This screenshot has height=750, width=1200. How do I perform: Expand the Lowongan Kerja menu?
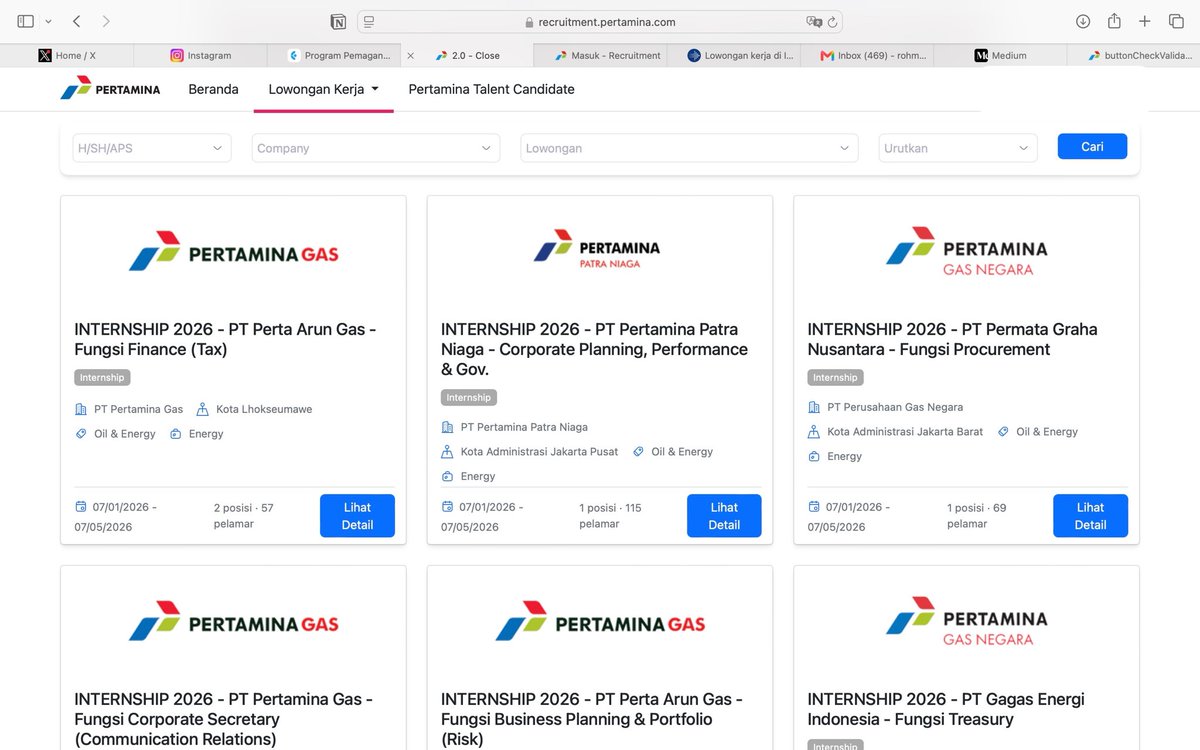coord(324,89)
